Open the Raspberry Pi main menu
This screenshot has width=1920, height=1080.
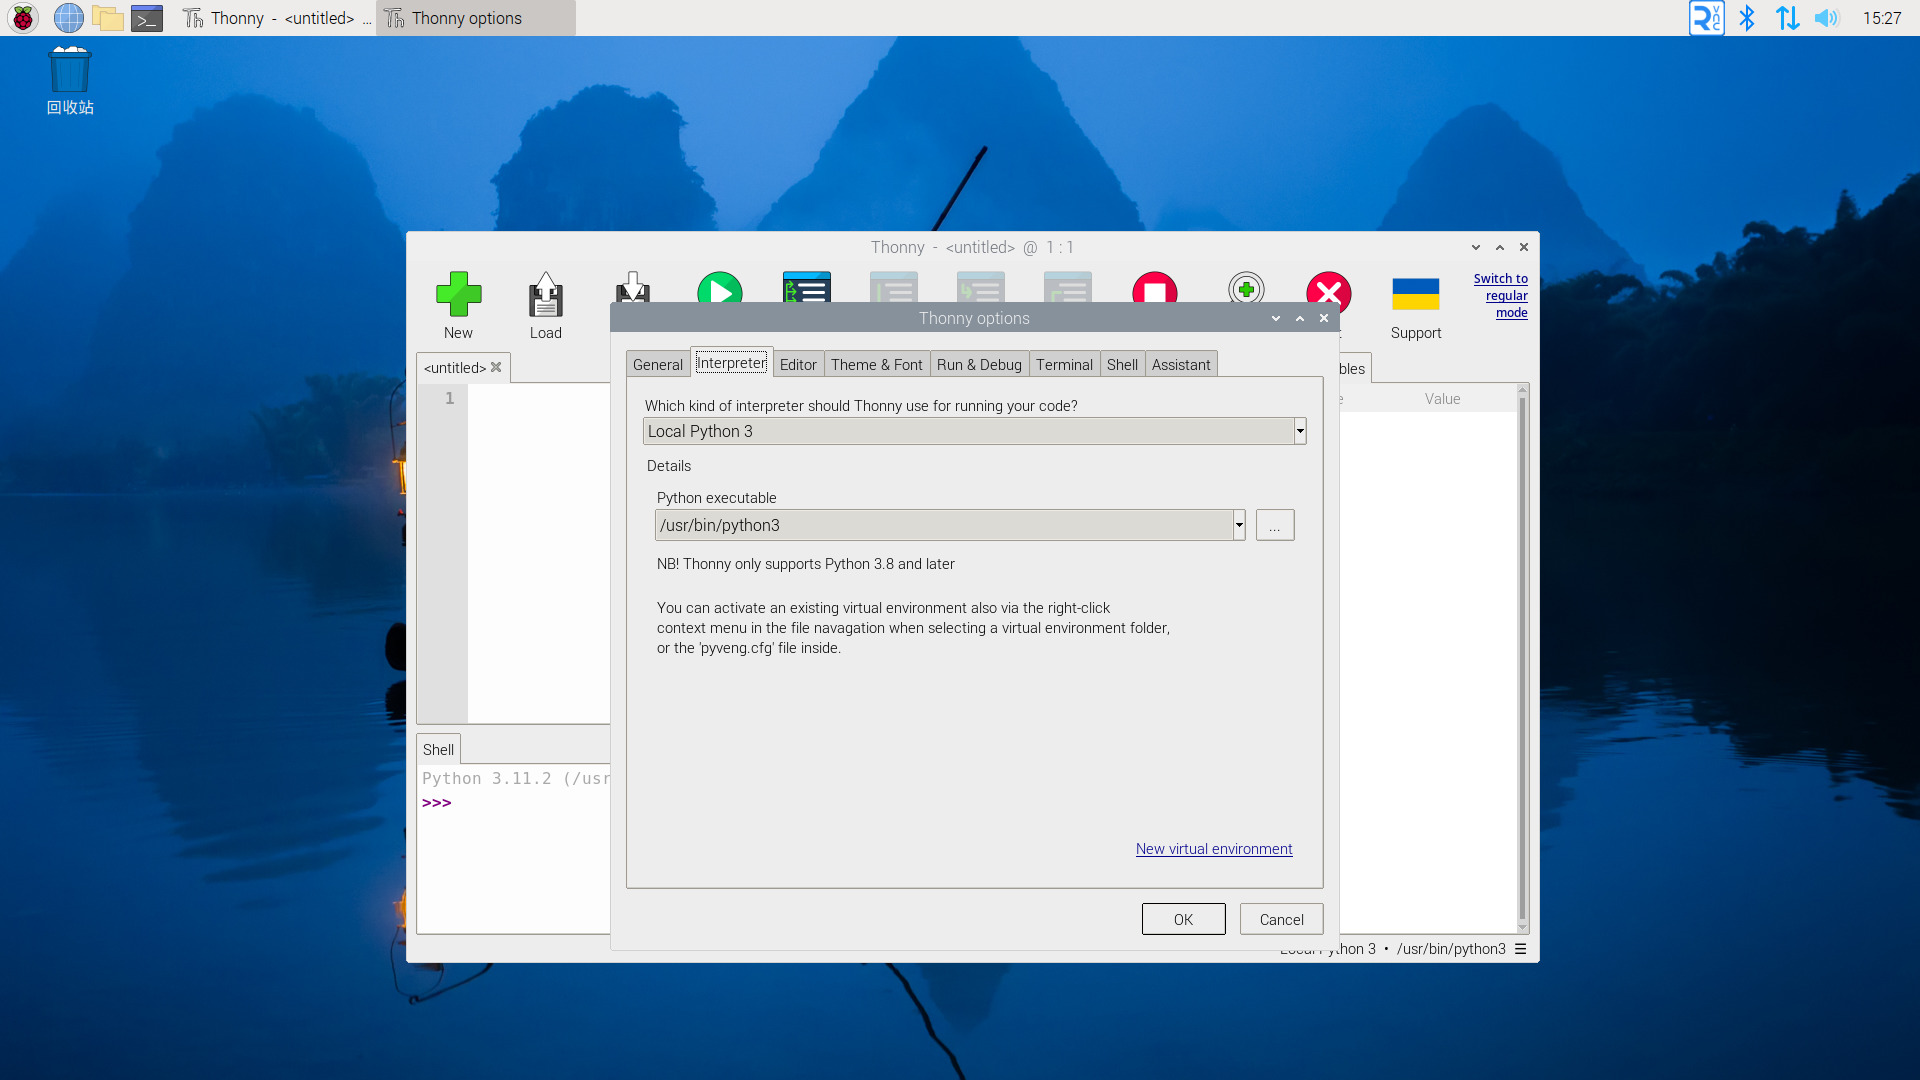coord(23,18)
